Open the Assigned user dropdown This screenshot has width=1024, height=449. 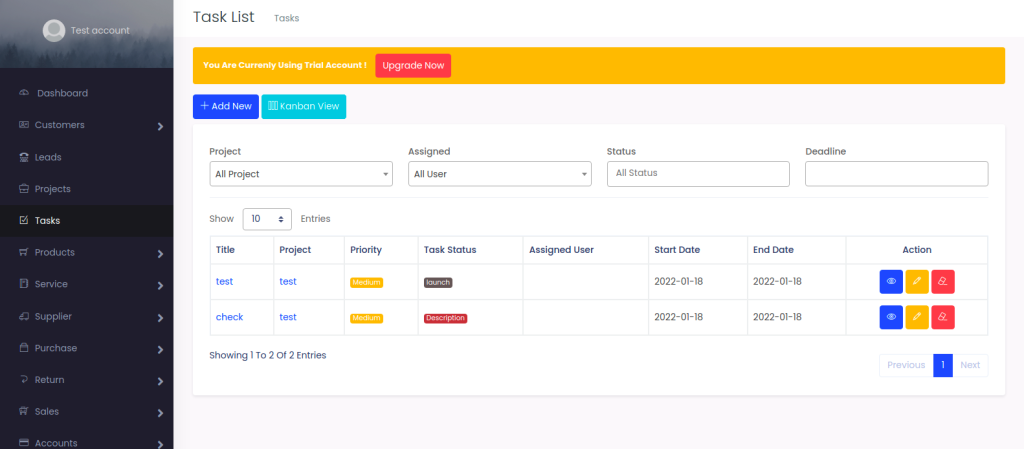click(499, 174)
